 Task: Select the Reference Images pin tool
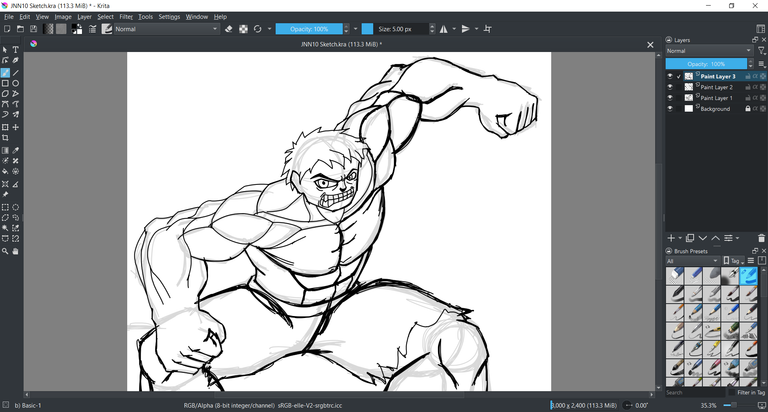click(5, 194)
